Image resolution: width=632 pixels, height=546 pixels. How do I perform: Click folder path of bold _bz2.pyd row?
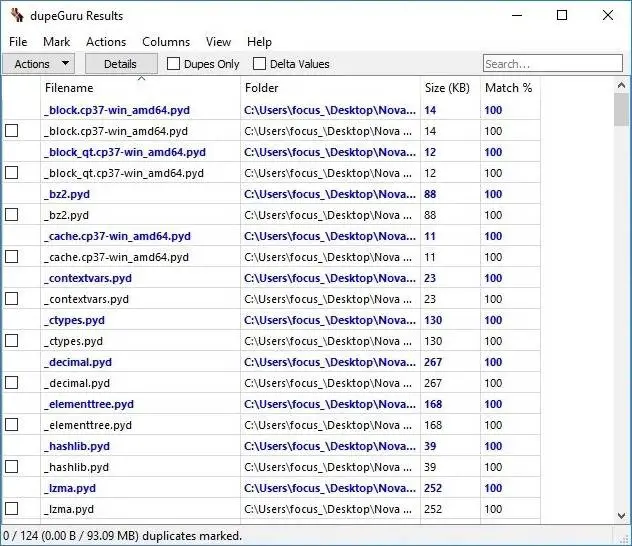330,194
